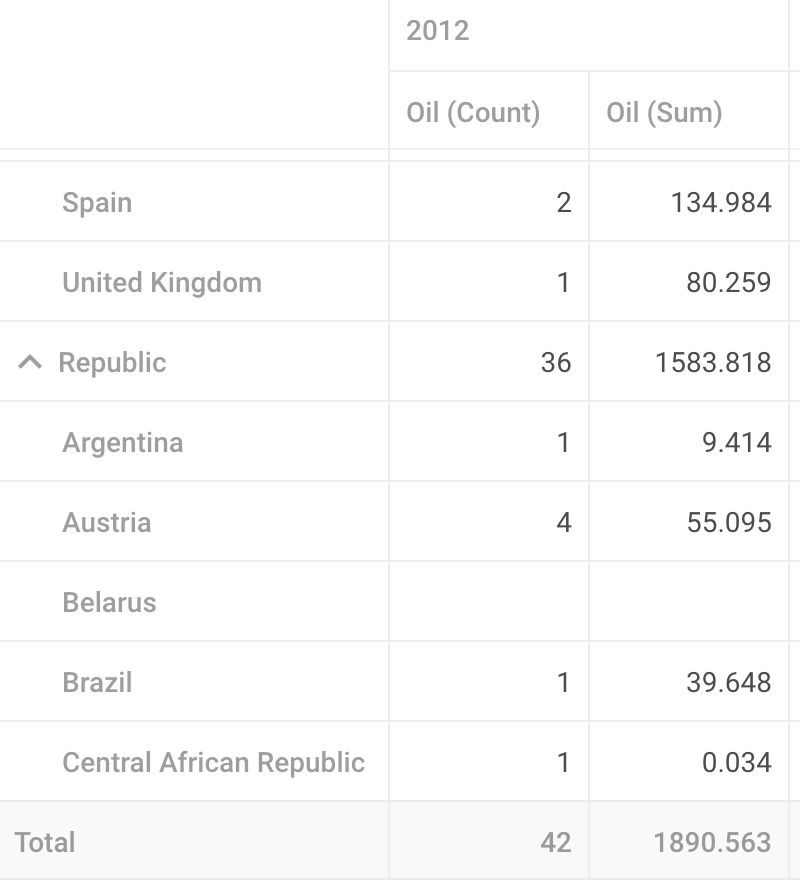The height and width of the screenshot is (880, 800).
Task: Click the Total row label
Action: tap(45, 842)
